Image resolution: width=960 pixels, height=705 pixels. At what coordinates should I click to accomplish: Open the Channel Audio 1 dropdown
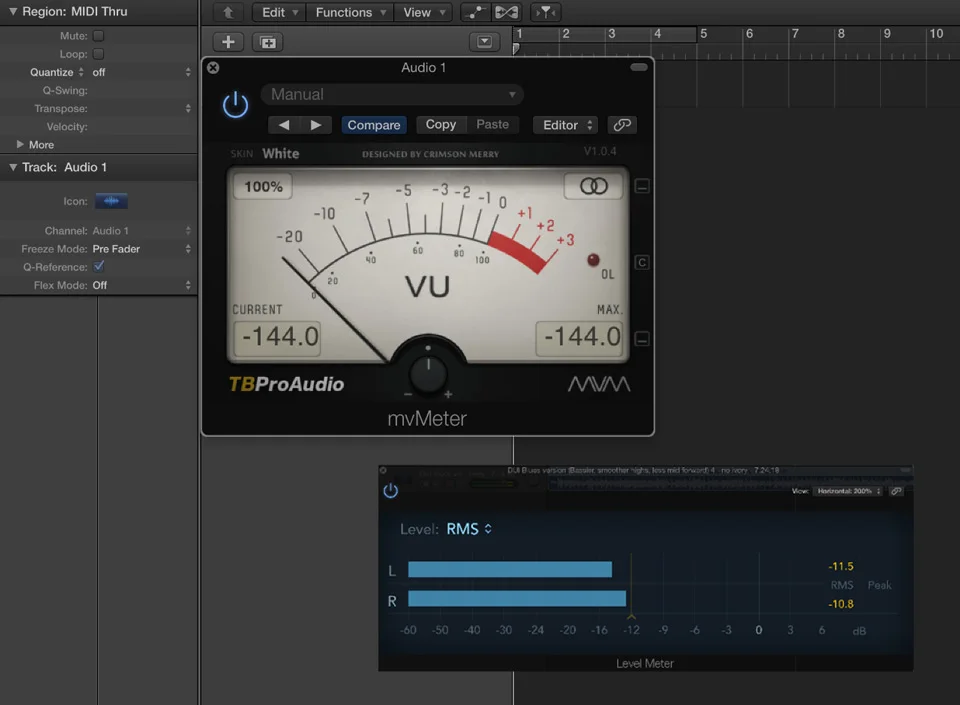point(141,231)
